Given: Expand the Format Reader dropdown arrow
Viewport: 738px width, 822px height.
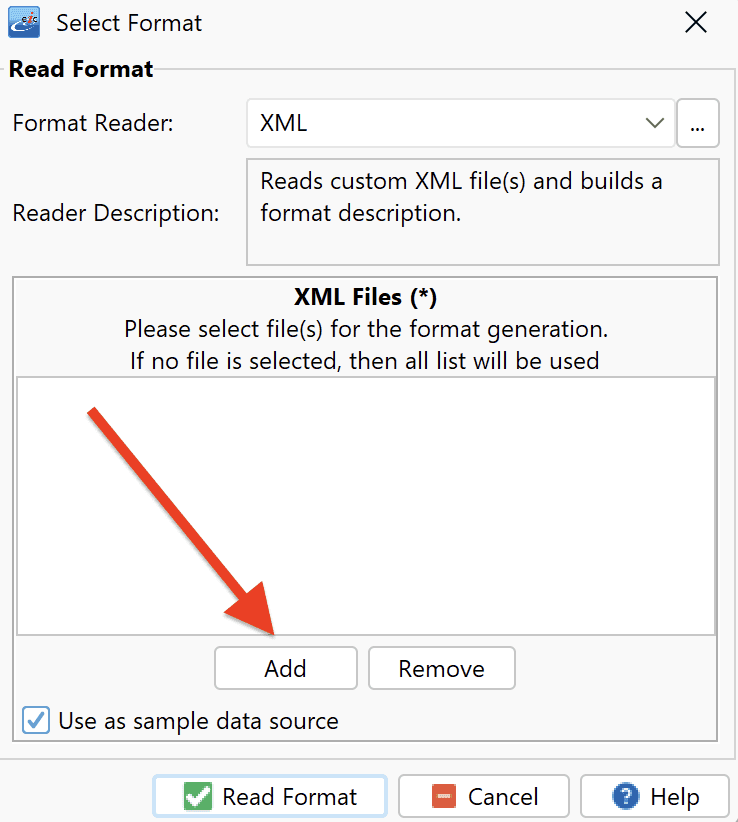Looking at the screenshot, I should pos(655,123).
